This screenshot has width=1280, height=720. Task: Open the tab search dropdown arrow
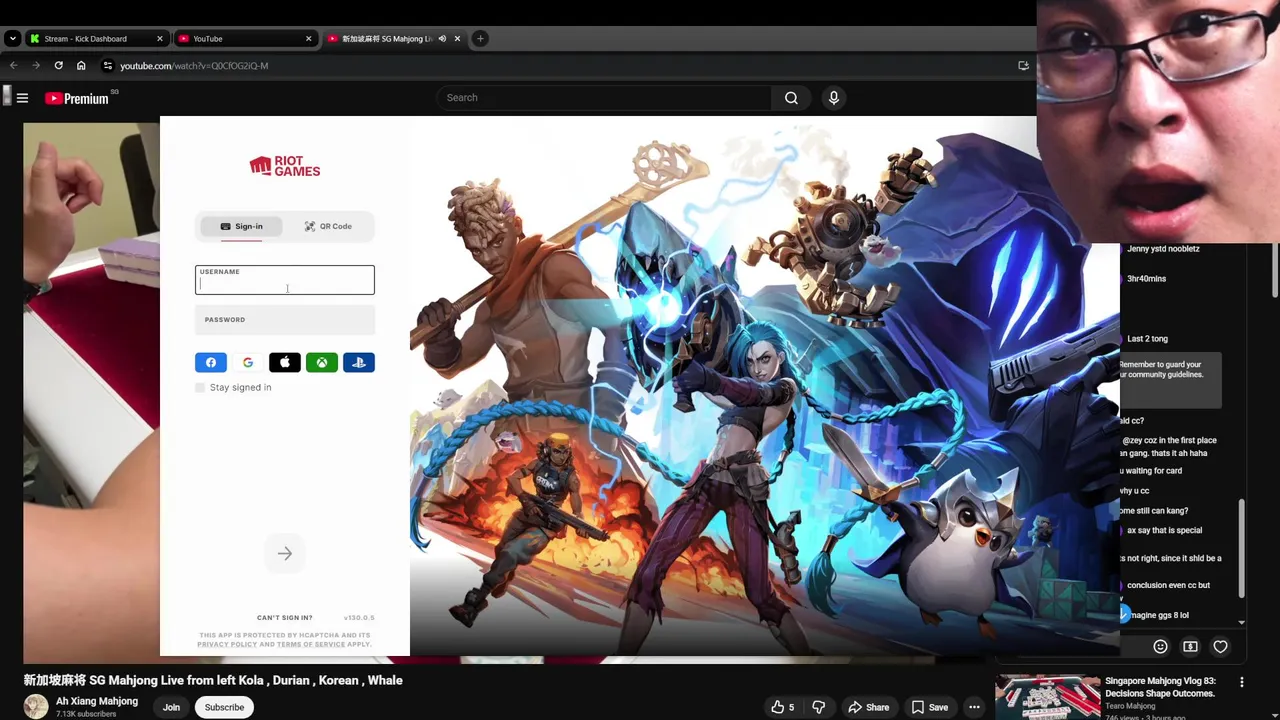point(12,39)
